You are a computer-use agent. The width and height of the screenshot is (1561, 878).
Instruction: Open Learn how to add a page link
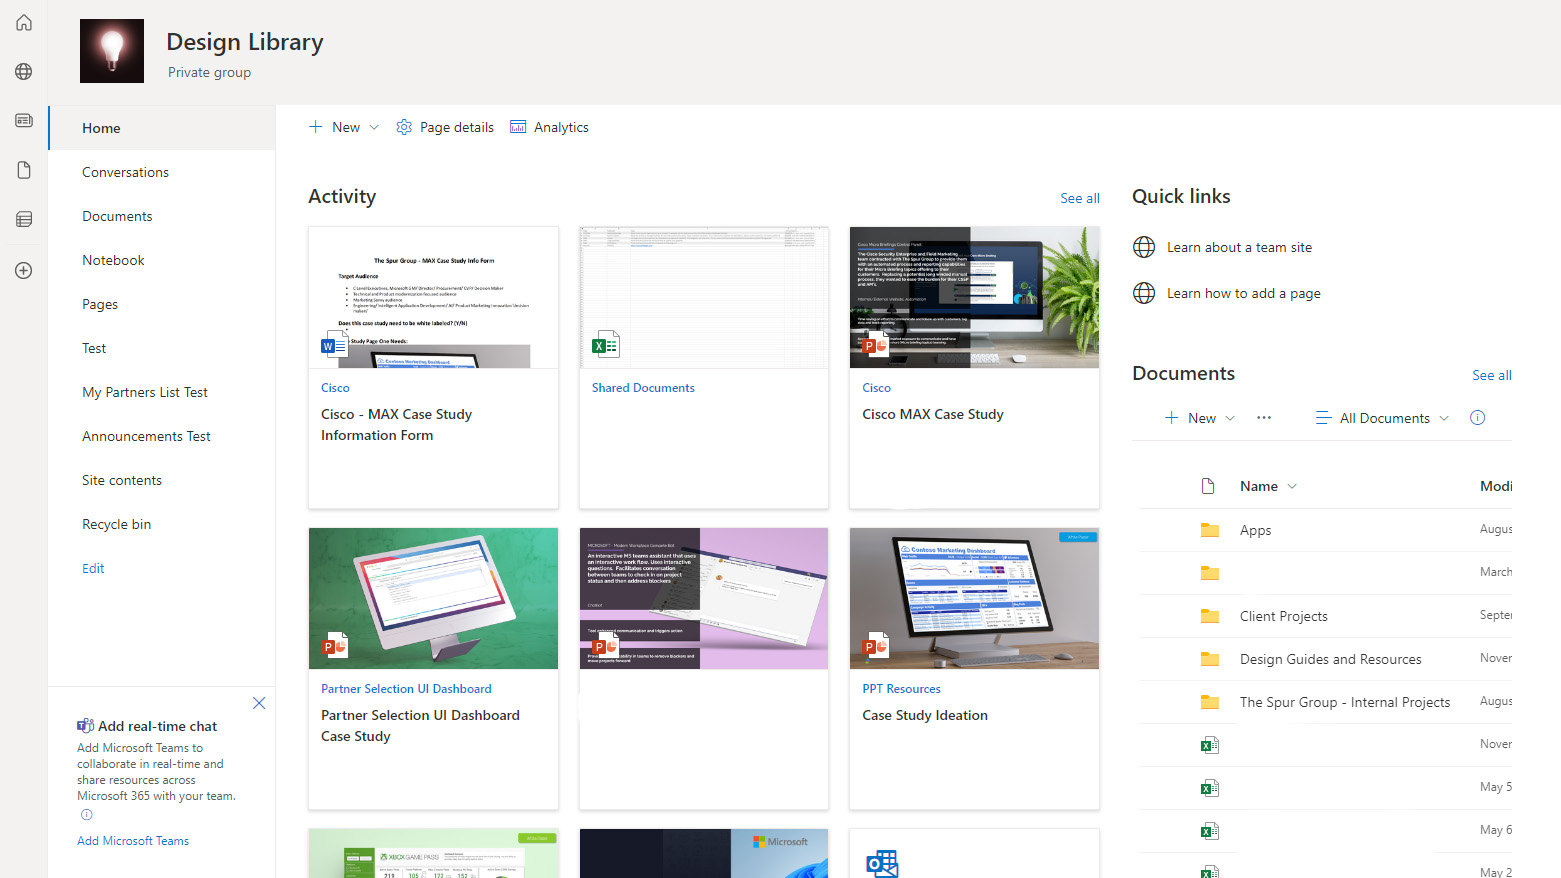1244,293
